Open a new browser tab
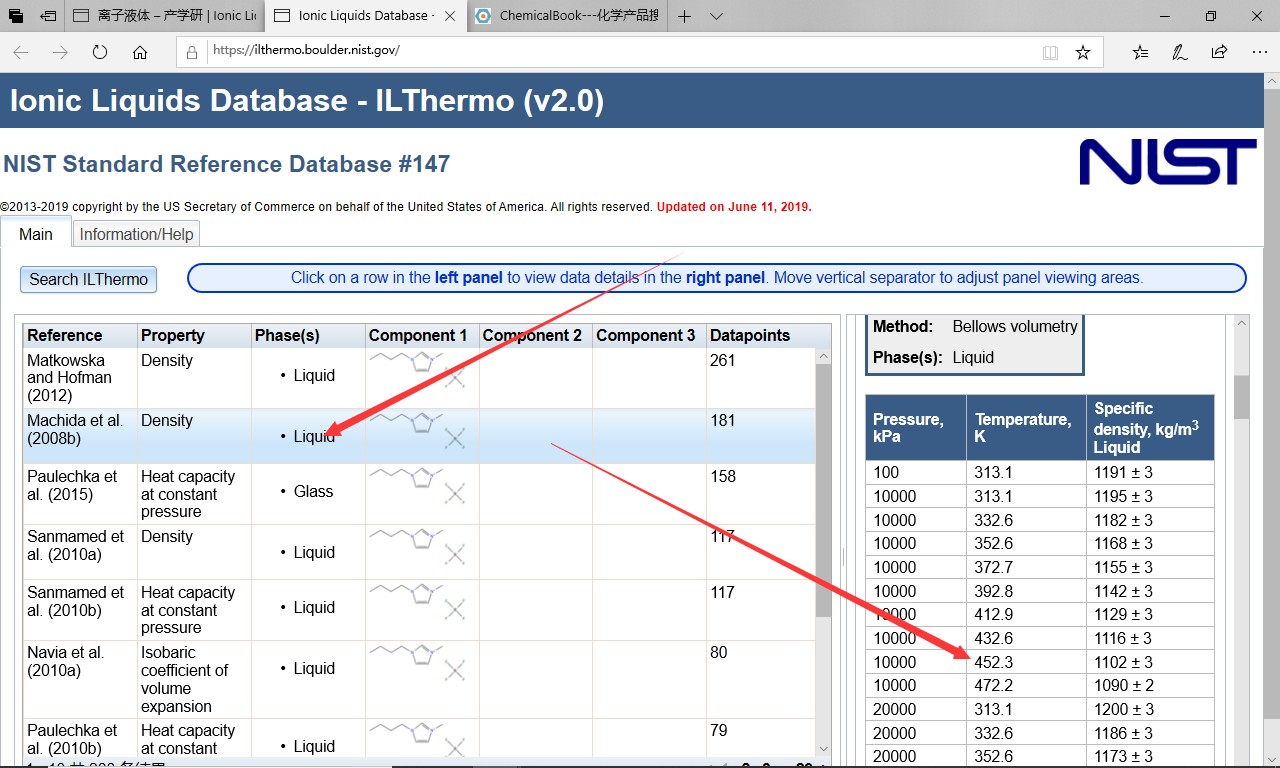1280x768 pixels. (x=684, y=16)
